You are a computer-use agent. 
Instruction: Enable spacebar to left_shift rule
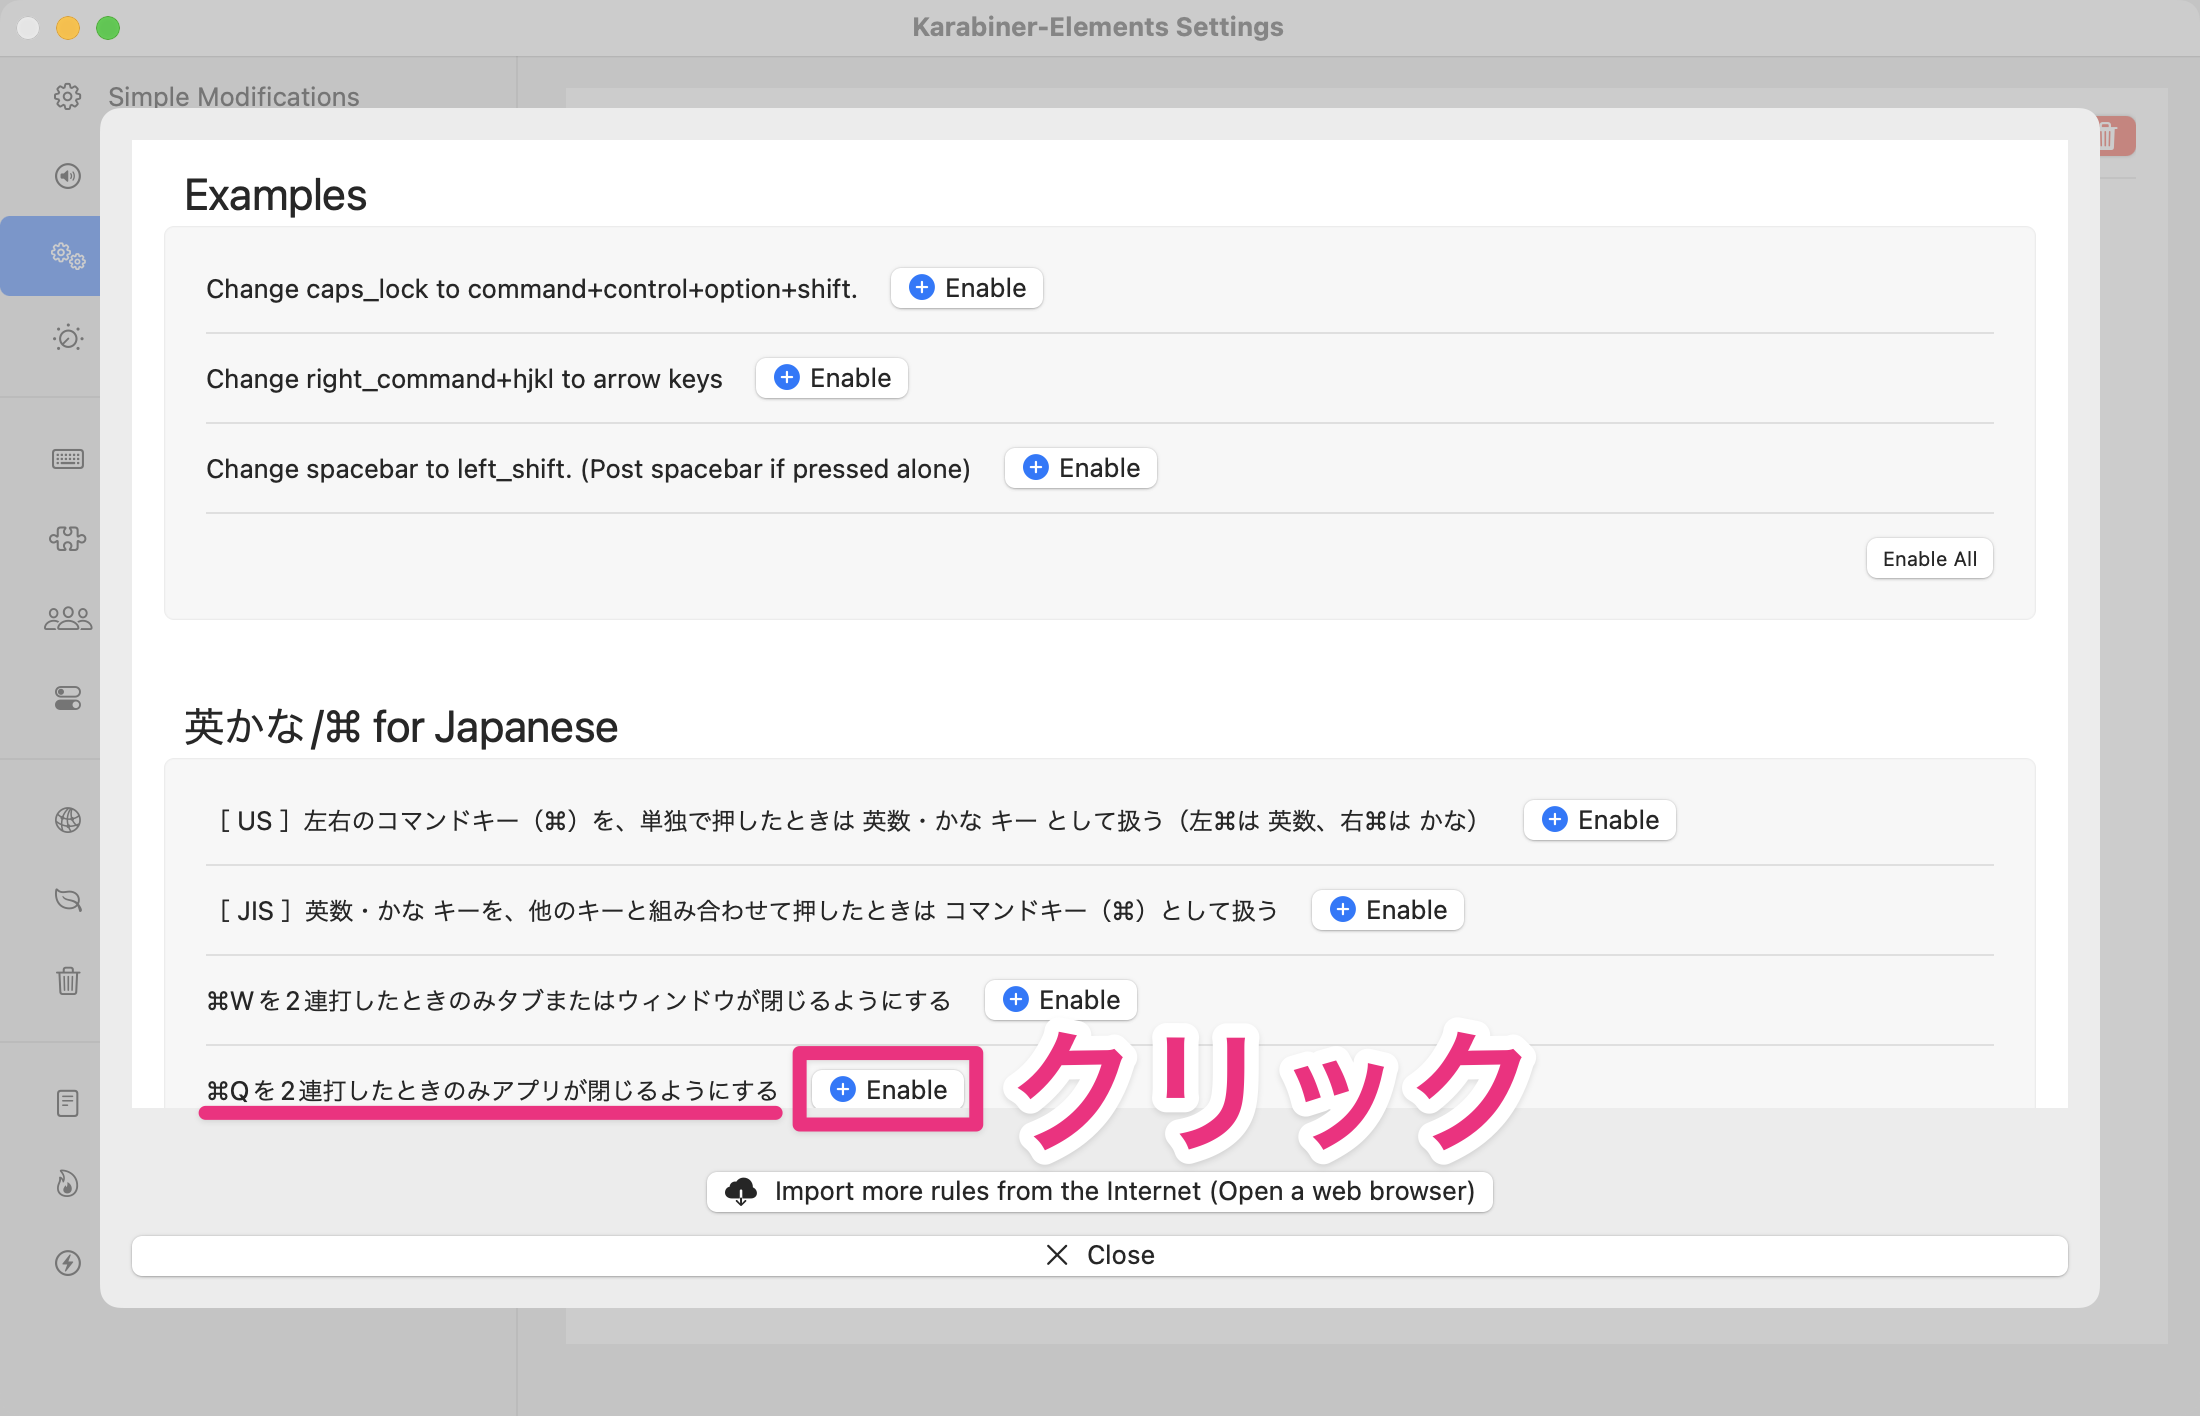[x=1081, y=468]
